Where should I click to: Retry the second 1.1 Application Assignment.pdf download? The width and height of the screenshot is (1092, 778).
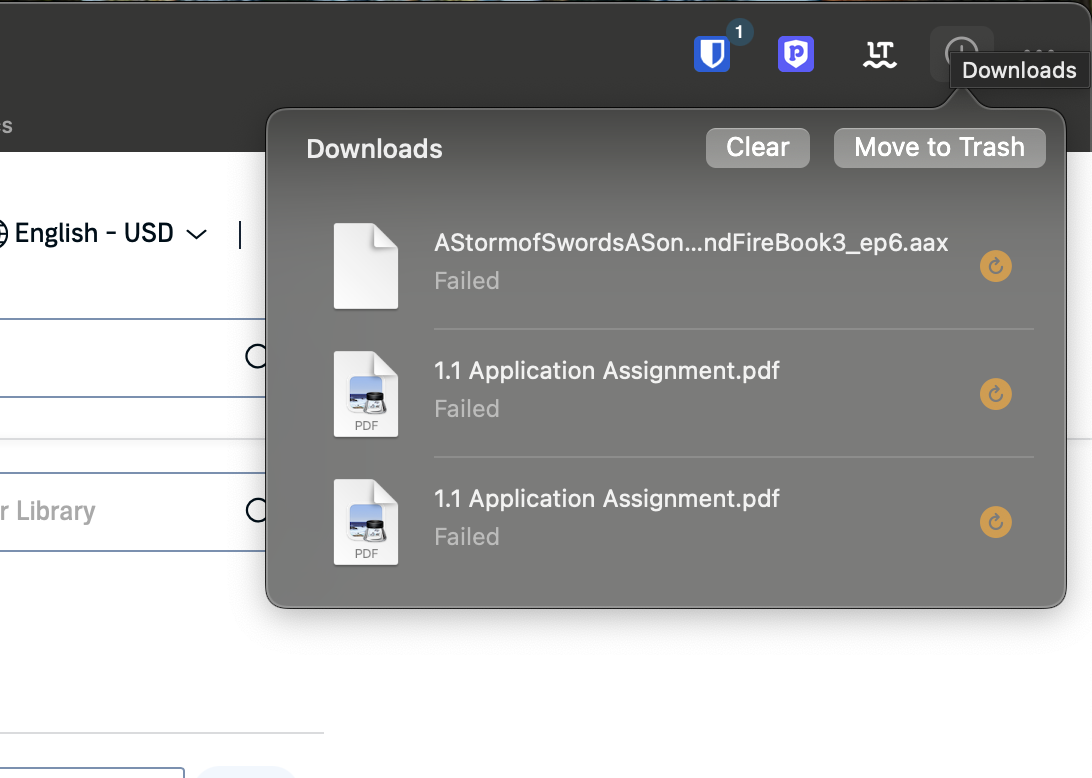click(x=995, y=522)
